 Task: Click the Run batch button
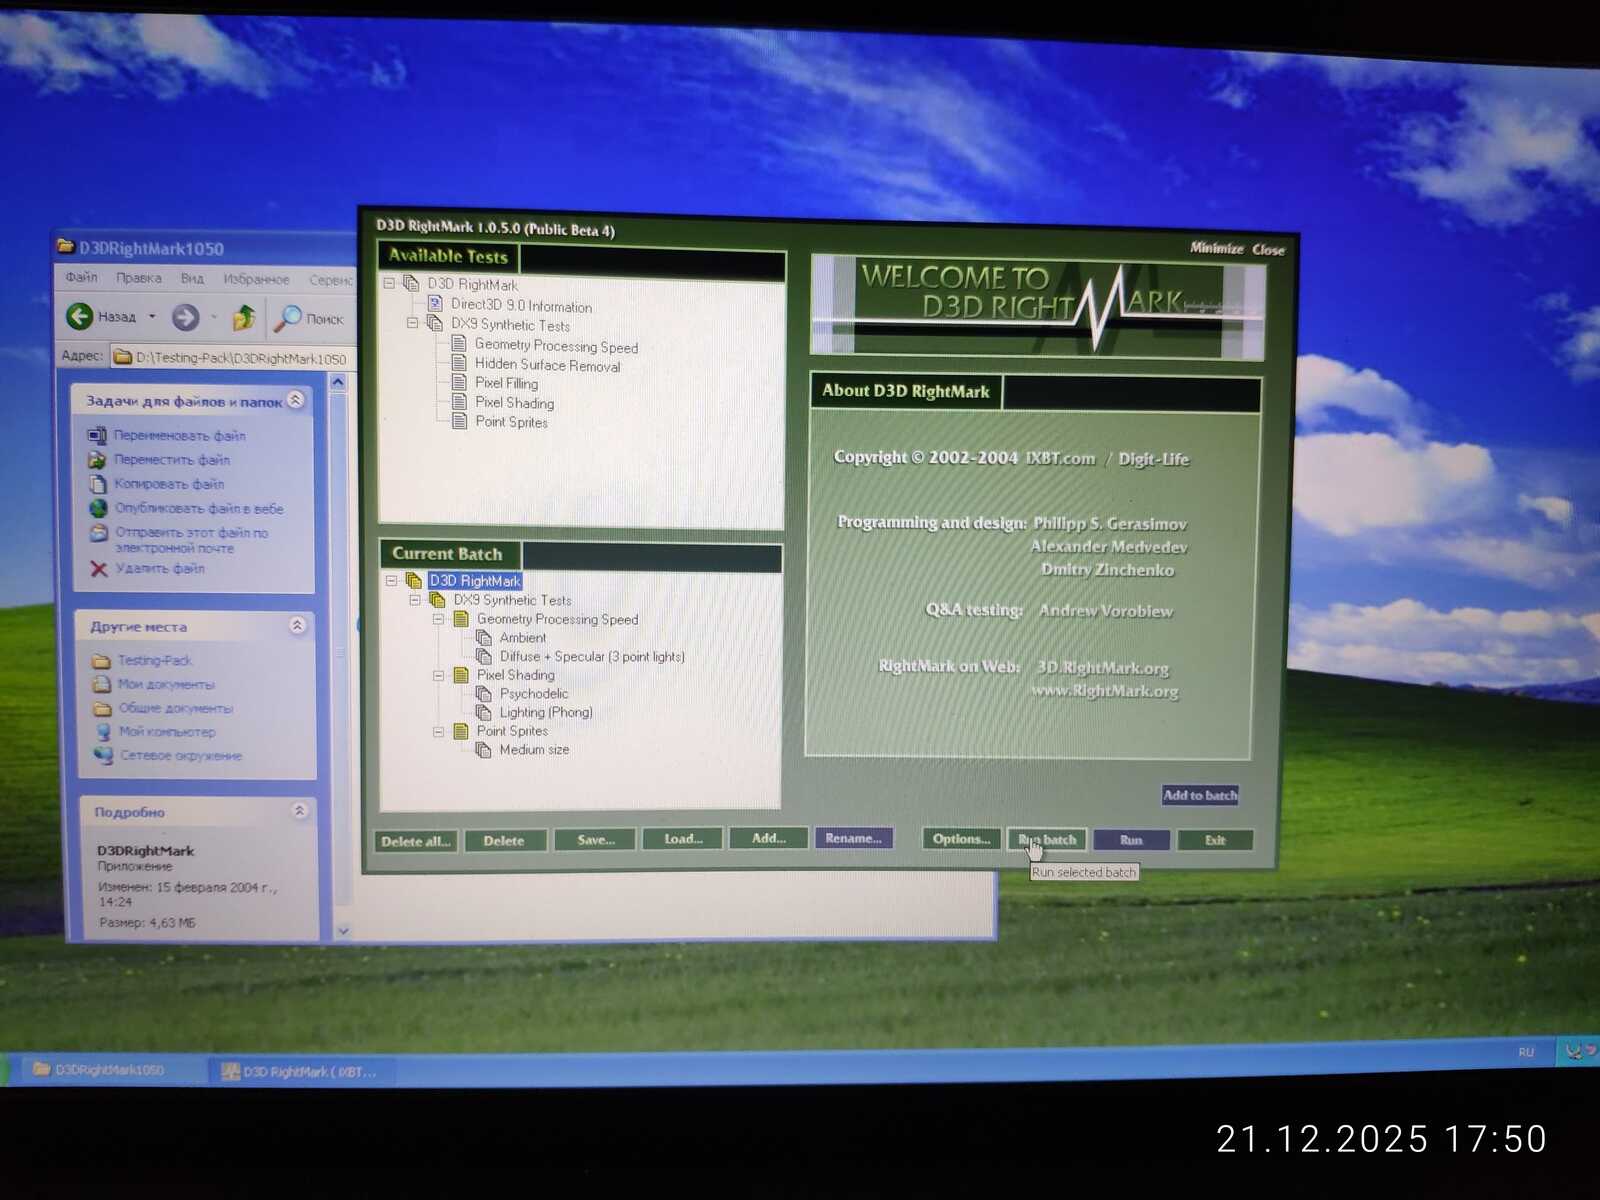[x=1047, y=840]
